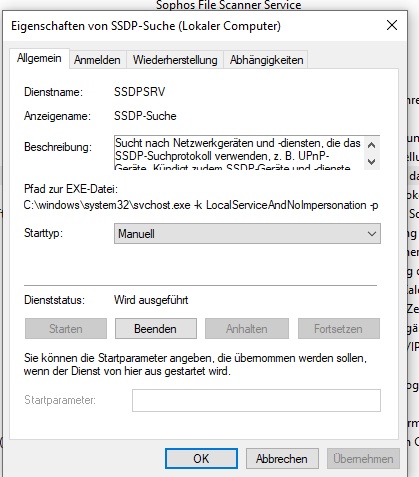
Task: Click the Startparameter input field
Action: pyautogui.click(x=256, y=400)
